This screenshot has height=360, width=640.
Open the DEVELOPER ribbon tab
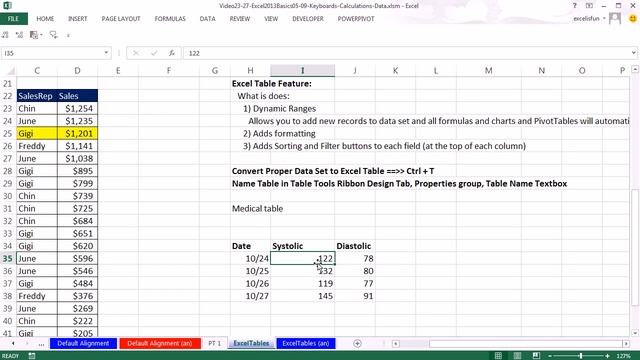(308, 19)
